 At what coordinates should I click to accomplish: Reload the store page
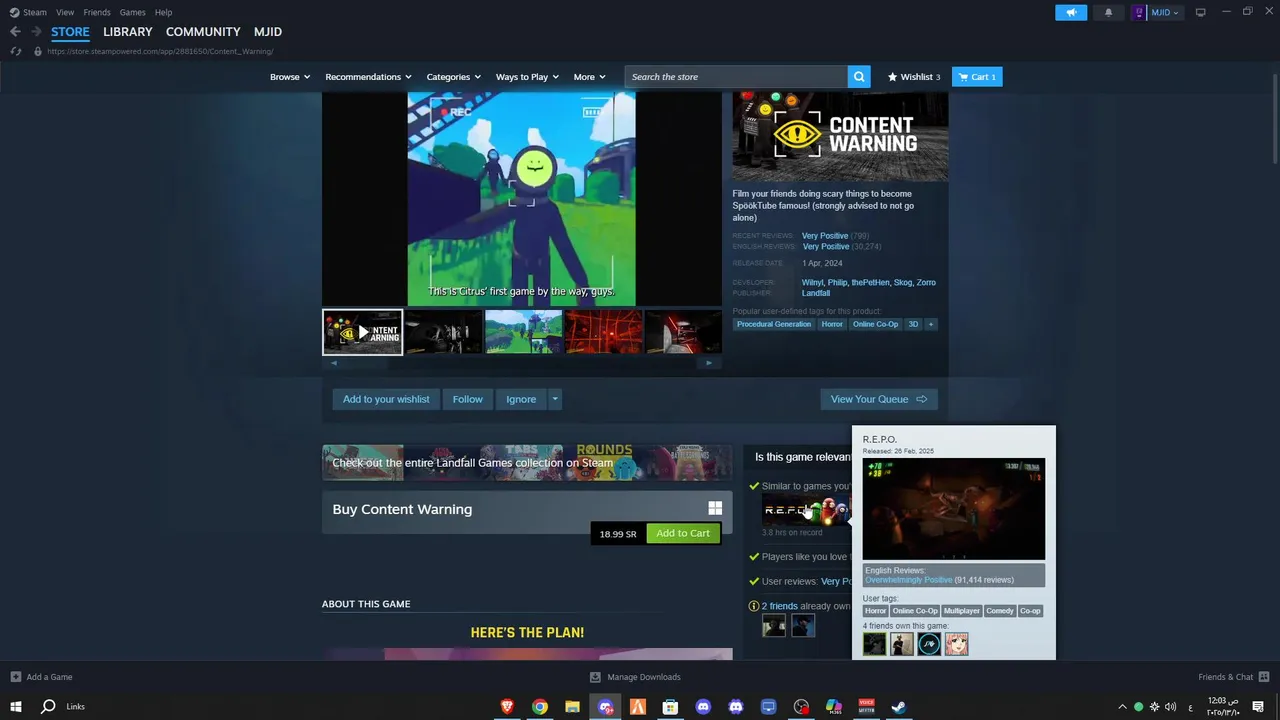(x=15, y=51)
